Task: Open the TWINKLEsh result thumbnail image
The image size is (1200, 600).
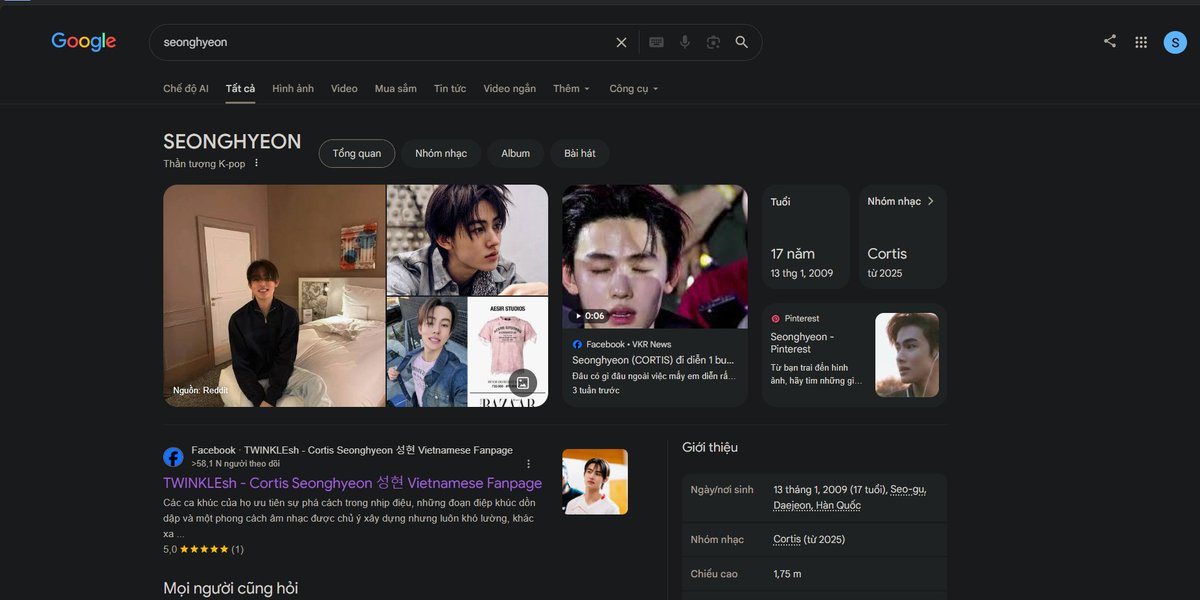Action: tap(595, 482)
